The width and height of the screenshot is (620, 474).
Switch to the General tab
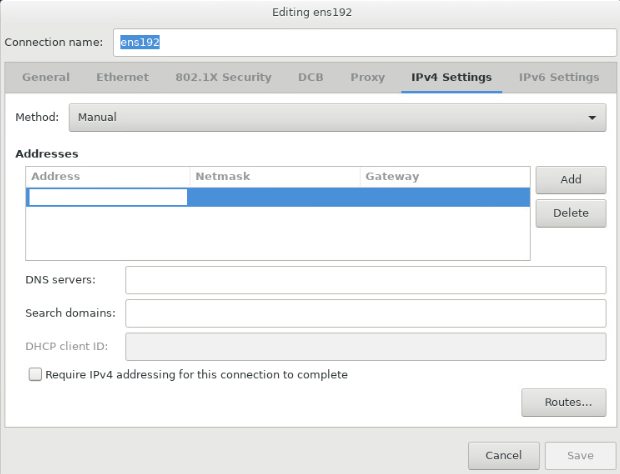point(46,77)
